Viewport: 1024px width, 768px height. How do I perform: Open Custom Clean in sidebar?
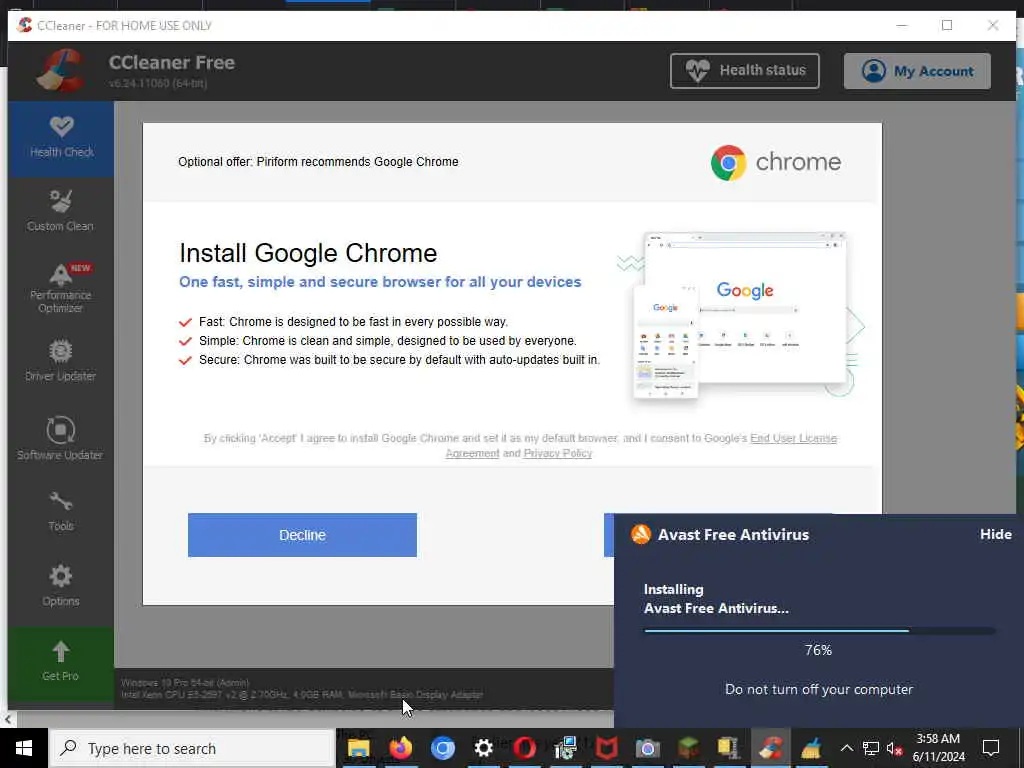pos(61,210)
